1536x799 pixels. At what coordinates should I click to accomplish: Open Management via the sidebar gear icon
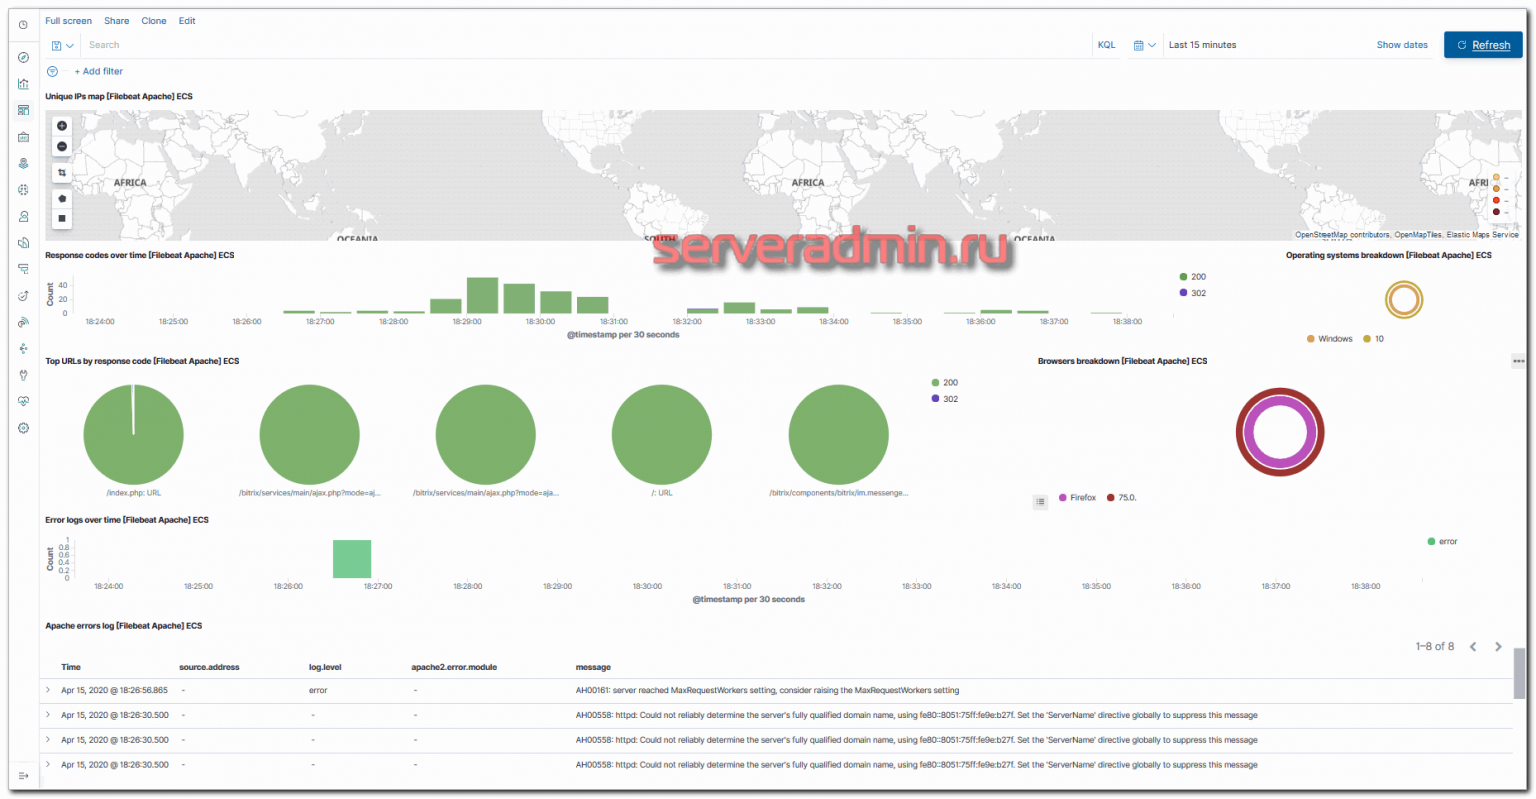[x=23, y=428]
